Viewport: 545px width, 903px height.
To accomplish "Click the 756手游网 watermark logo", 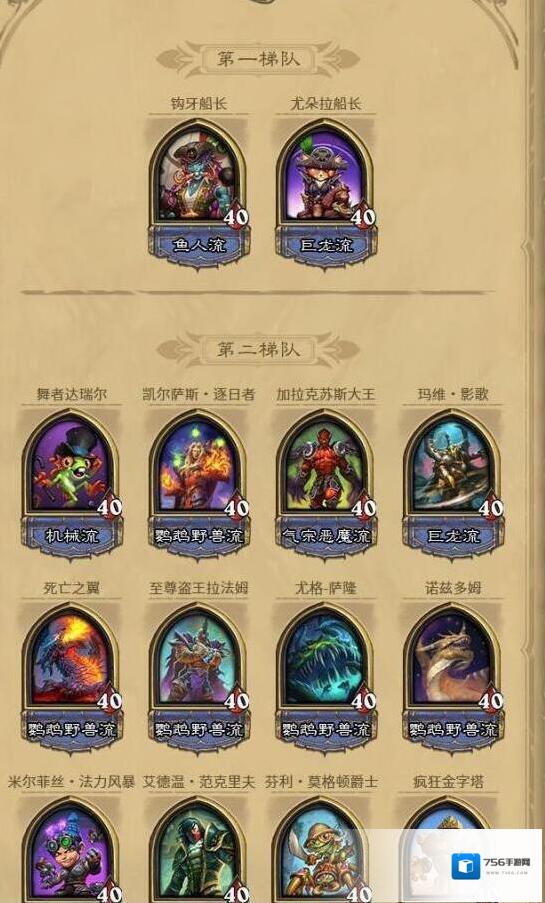I will click(490, 866).
